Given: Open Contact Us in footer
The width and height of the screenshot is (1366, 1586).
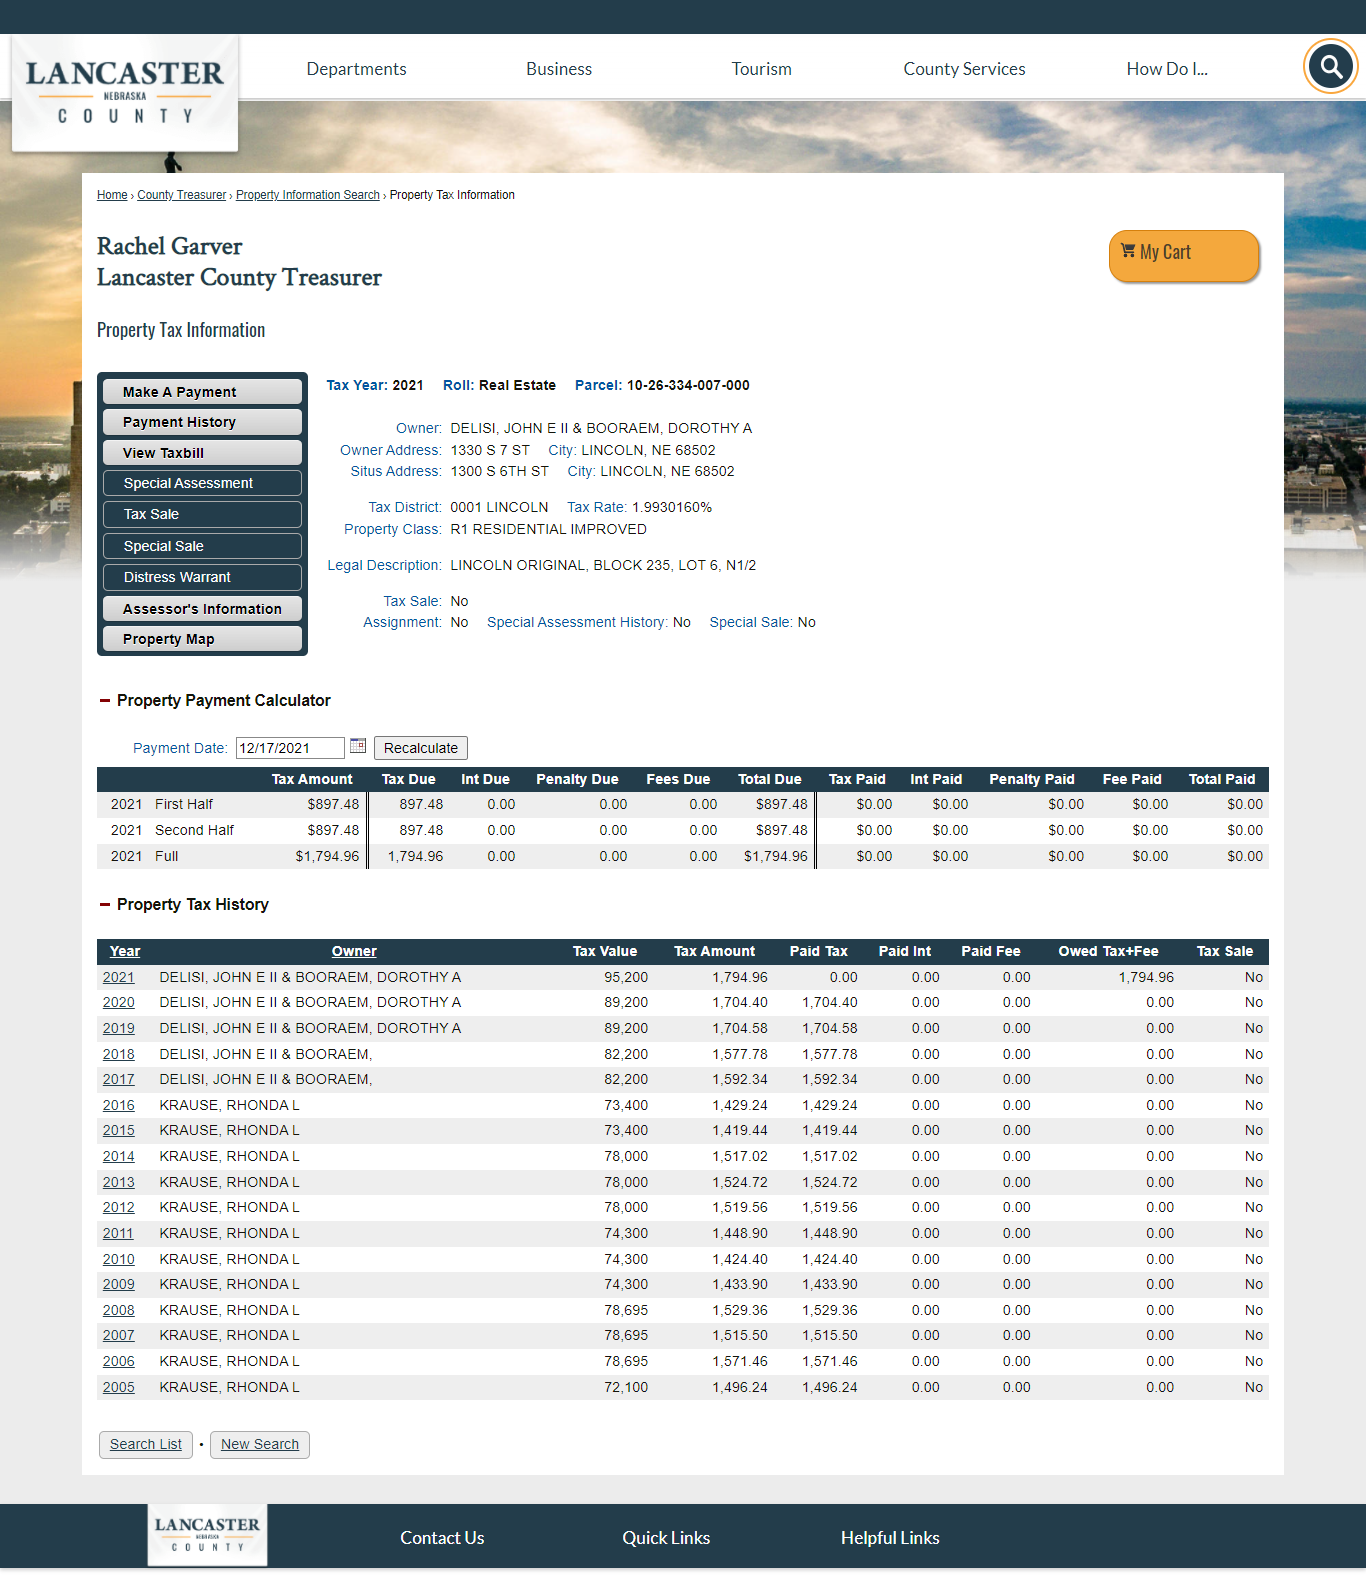Looking at the screenshot, I should coord(442,1538).
